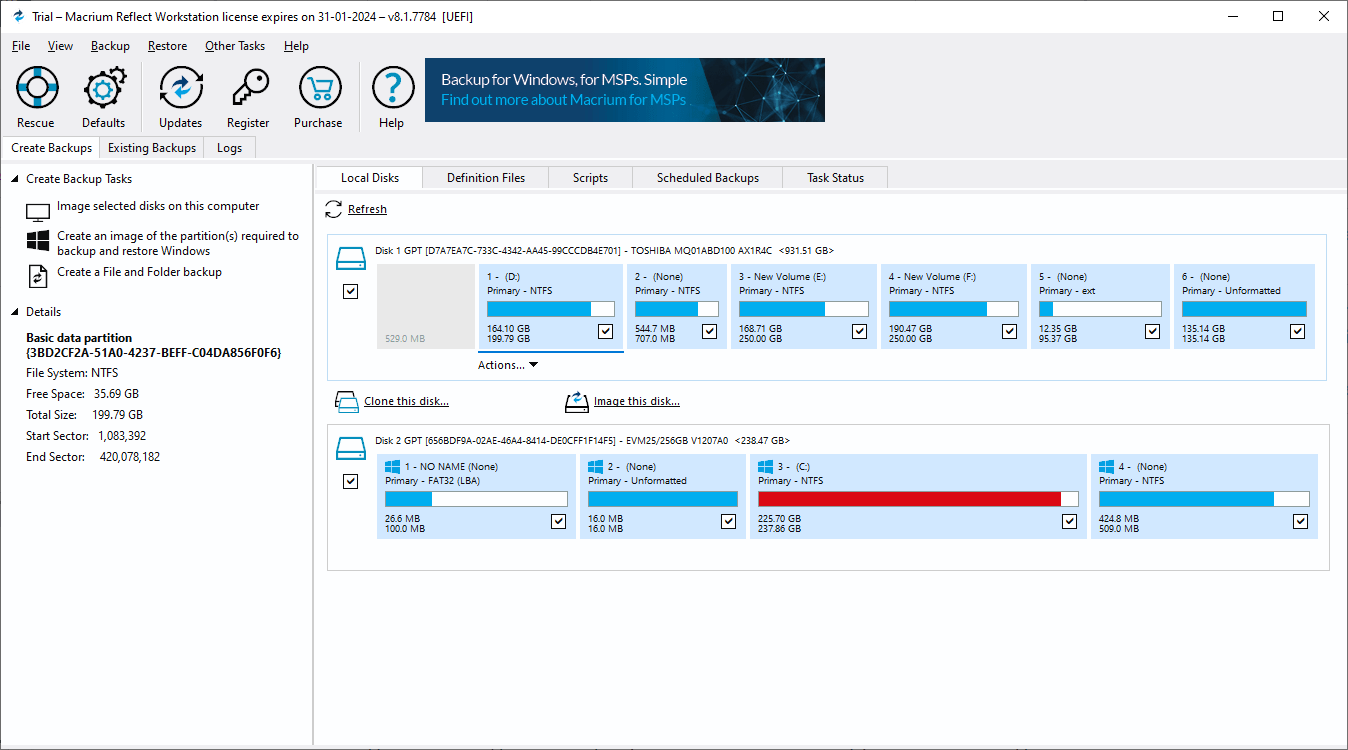This screenshot has height=750, width=1348.
Task: Uncheck the New Volume (F:) checkbox
Action: [x=1009, y=331]
